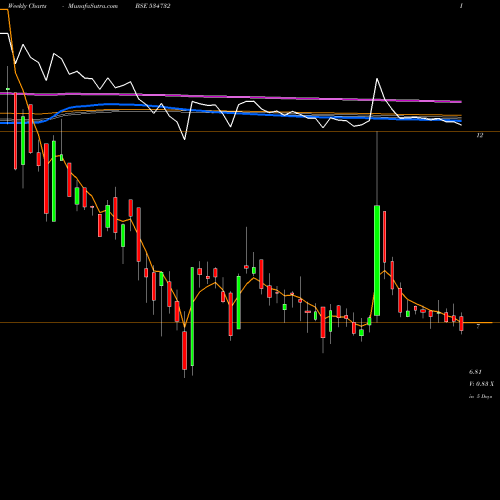Click the 'Weekly Charts' title text
500x500 pixels.
[27, 6]
